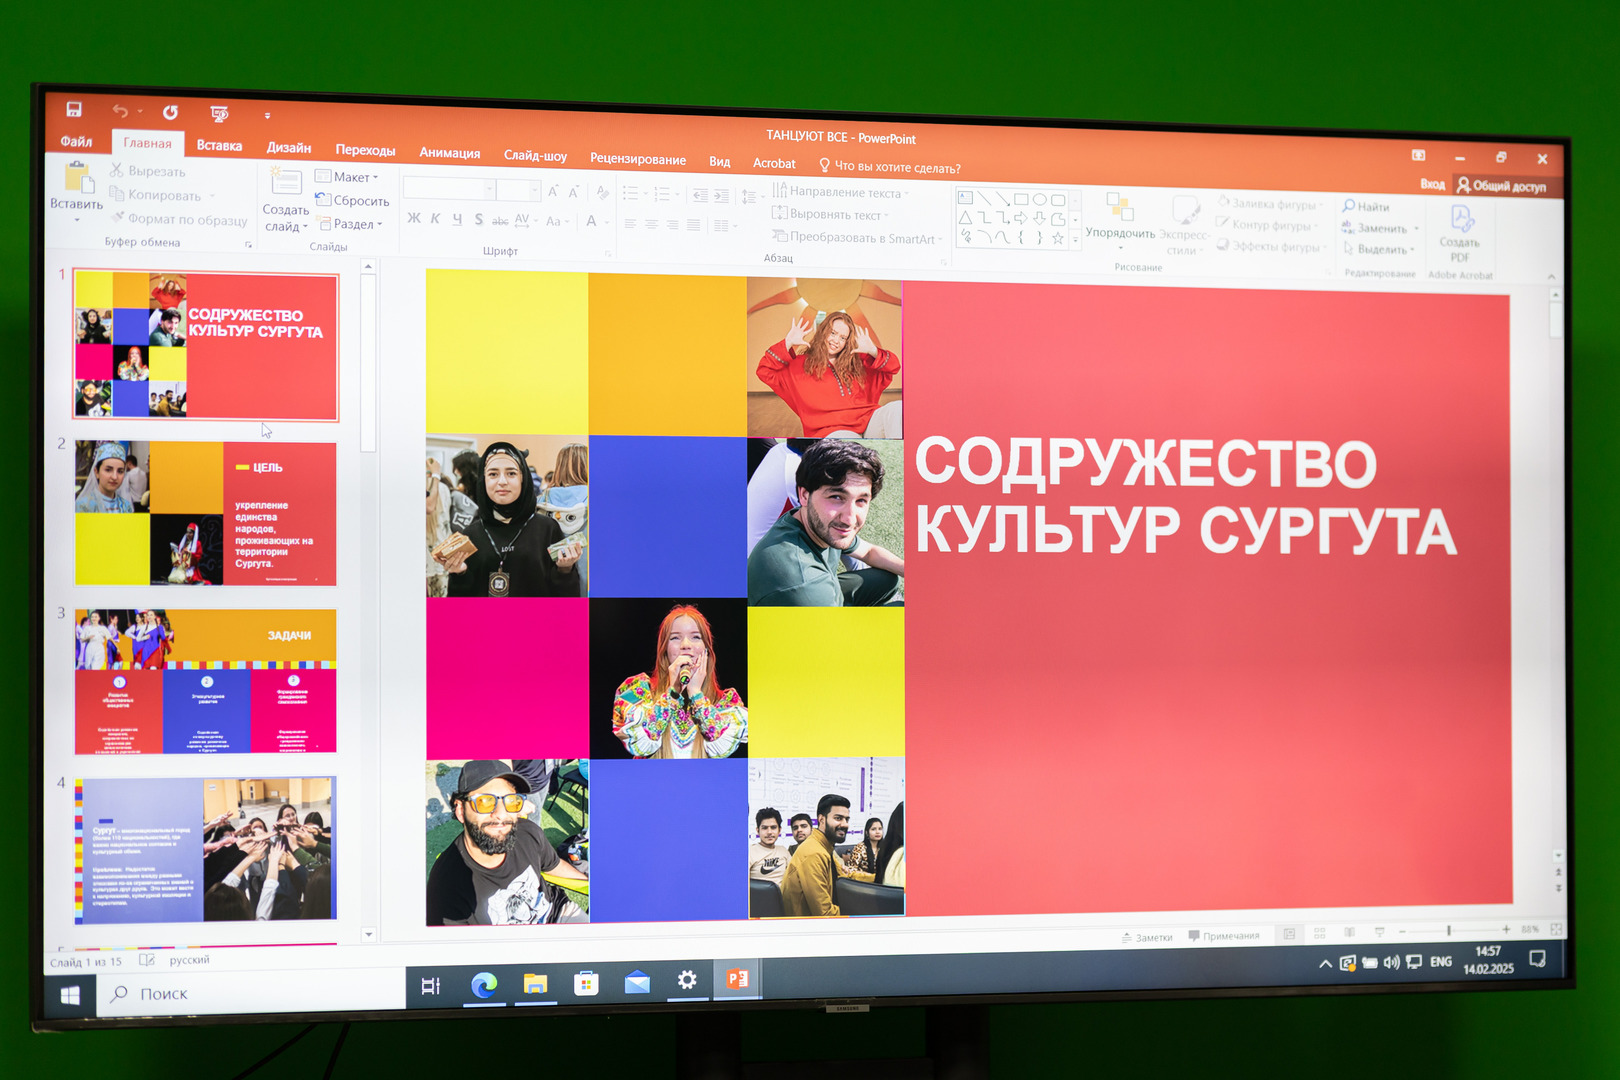The image size is (1620, 1080).
Task: Select slide 2 thumbnail titled ЦЕЛЬ
Action: pyautogui.click(x=205, y=513)
